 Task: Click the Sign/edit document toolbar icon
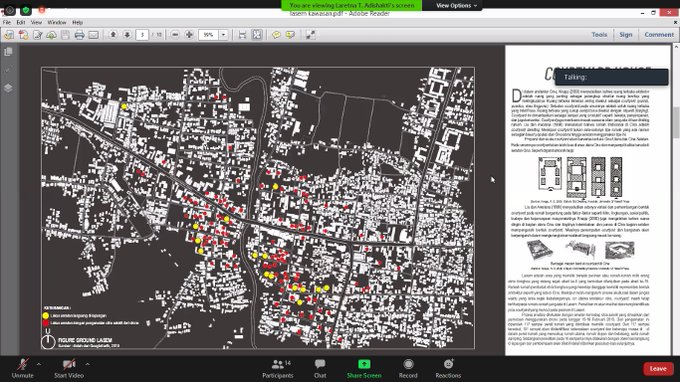click(x=38, y=35)
